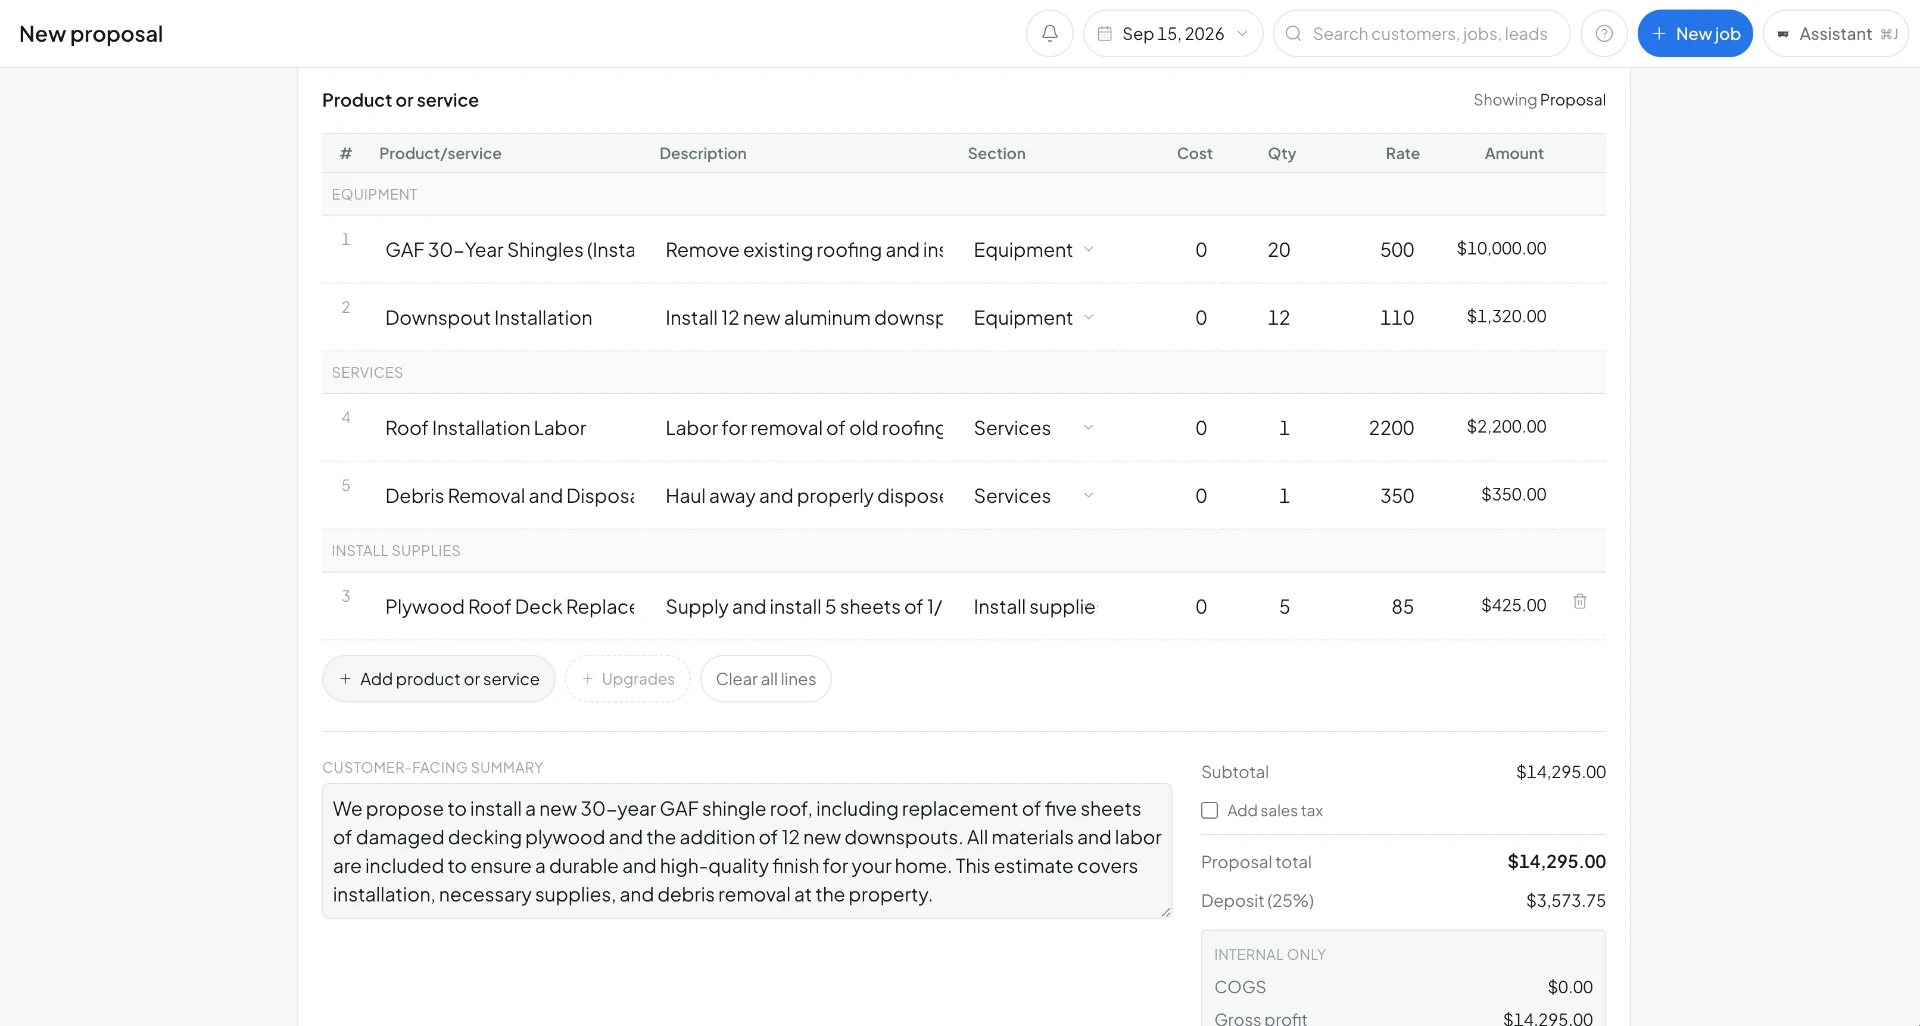Open the notifications bell
This screenshot has width=1920, height=1026.
click(1049, 34)
